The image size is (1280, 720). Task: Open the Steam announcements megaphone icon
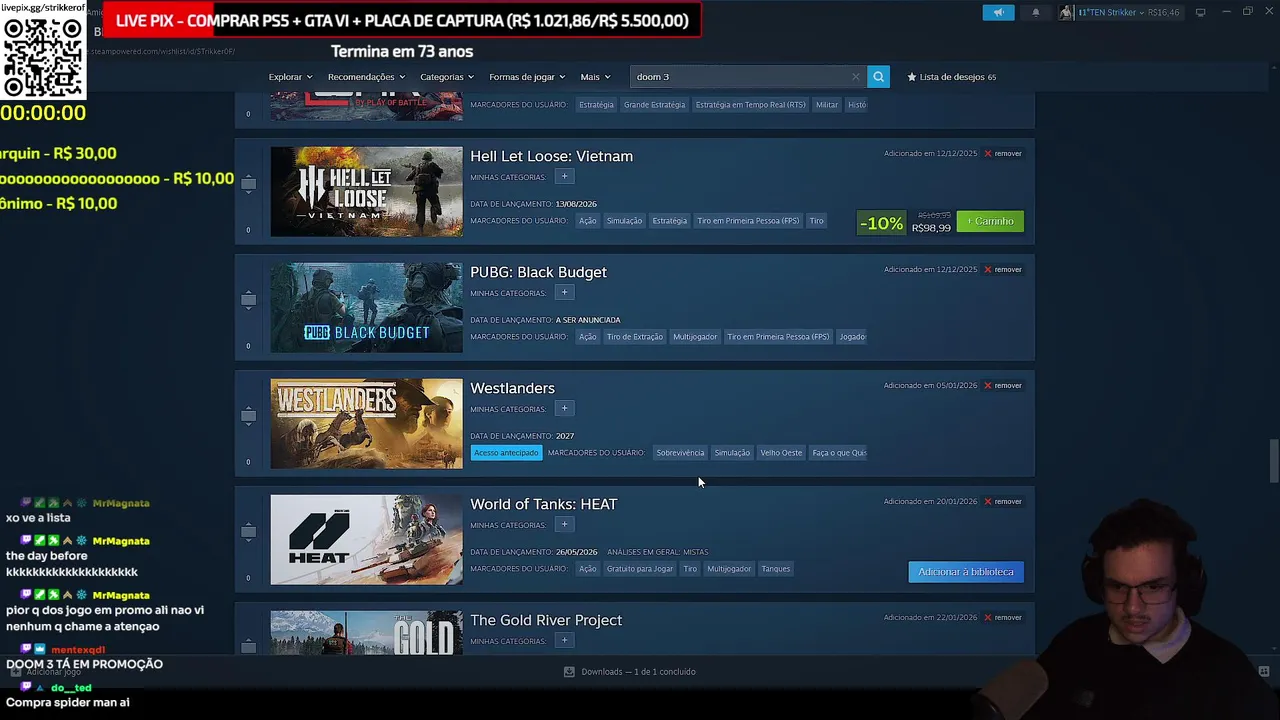click(998, 12)
